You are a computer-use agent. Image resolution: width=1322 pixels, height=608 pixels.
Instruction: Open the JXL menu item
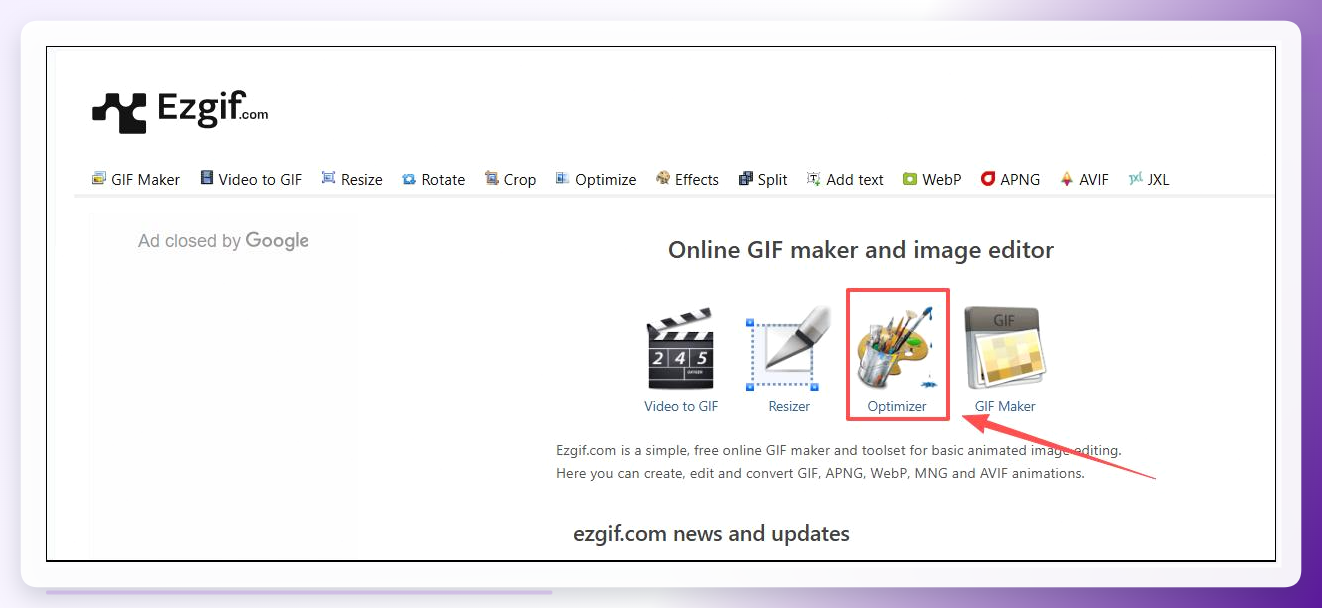pyautogui.click(x=1158, y=180)
